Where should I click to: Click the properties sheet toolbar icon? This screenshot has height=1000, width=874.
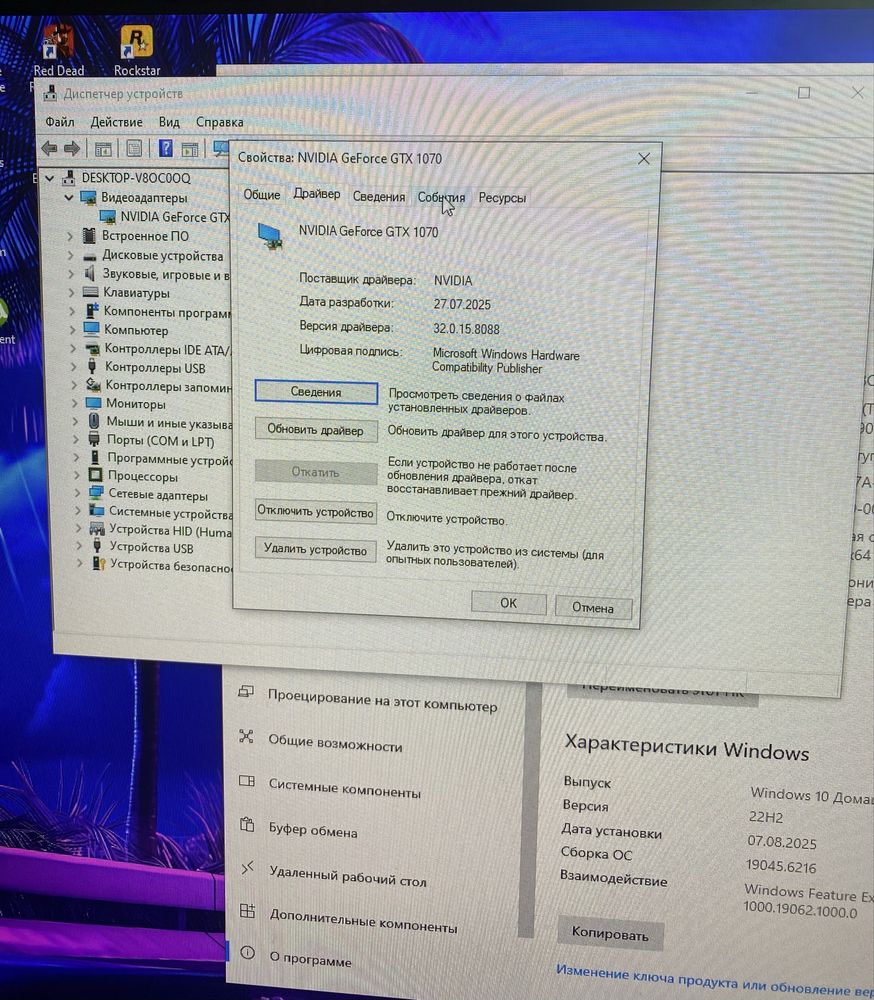point(133,149)
